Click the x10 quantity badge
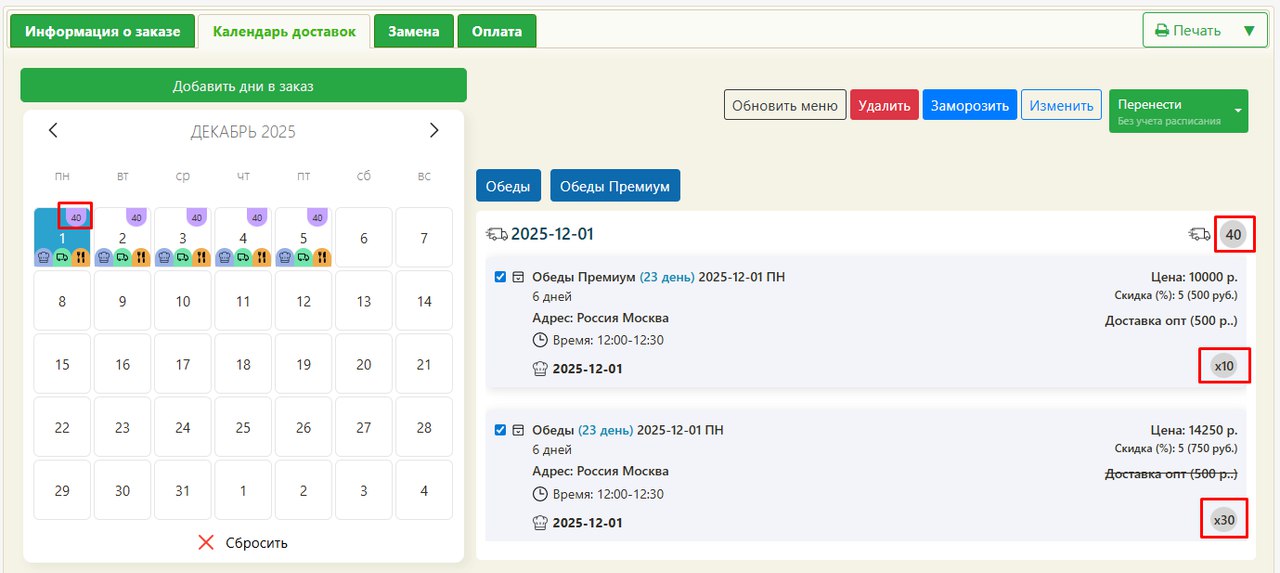Screen dimensions: 1280x573 coord(1224,367)
